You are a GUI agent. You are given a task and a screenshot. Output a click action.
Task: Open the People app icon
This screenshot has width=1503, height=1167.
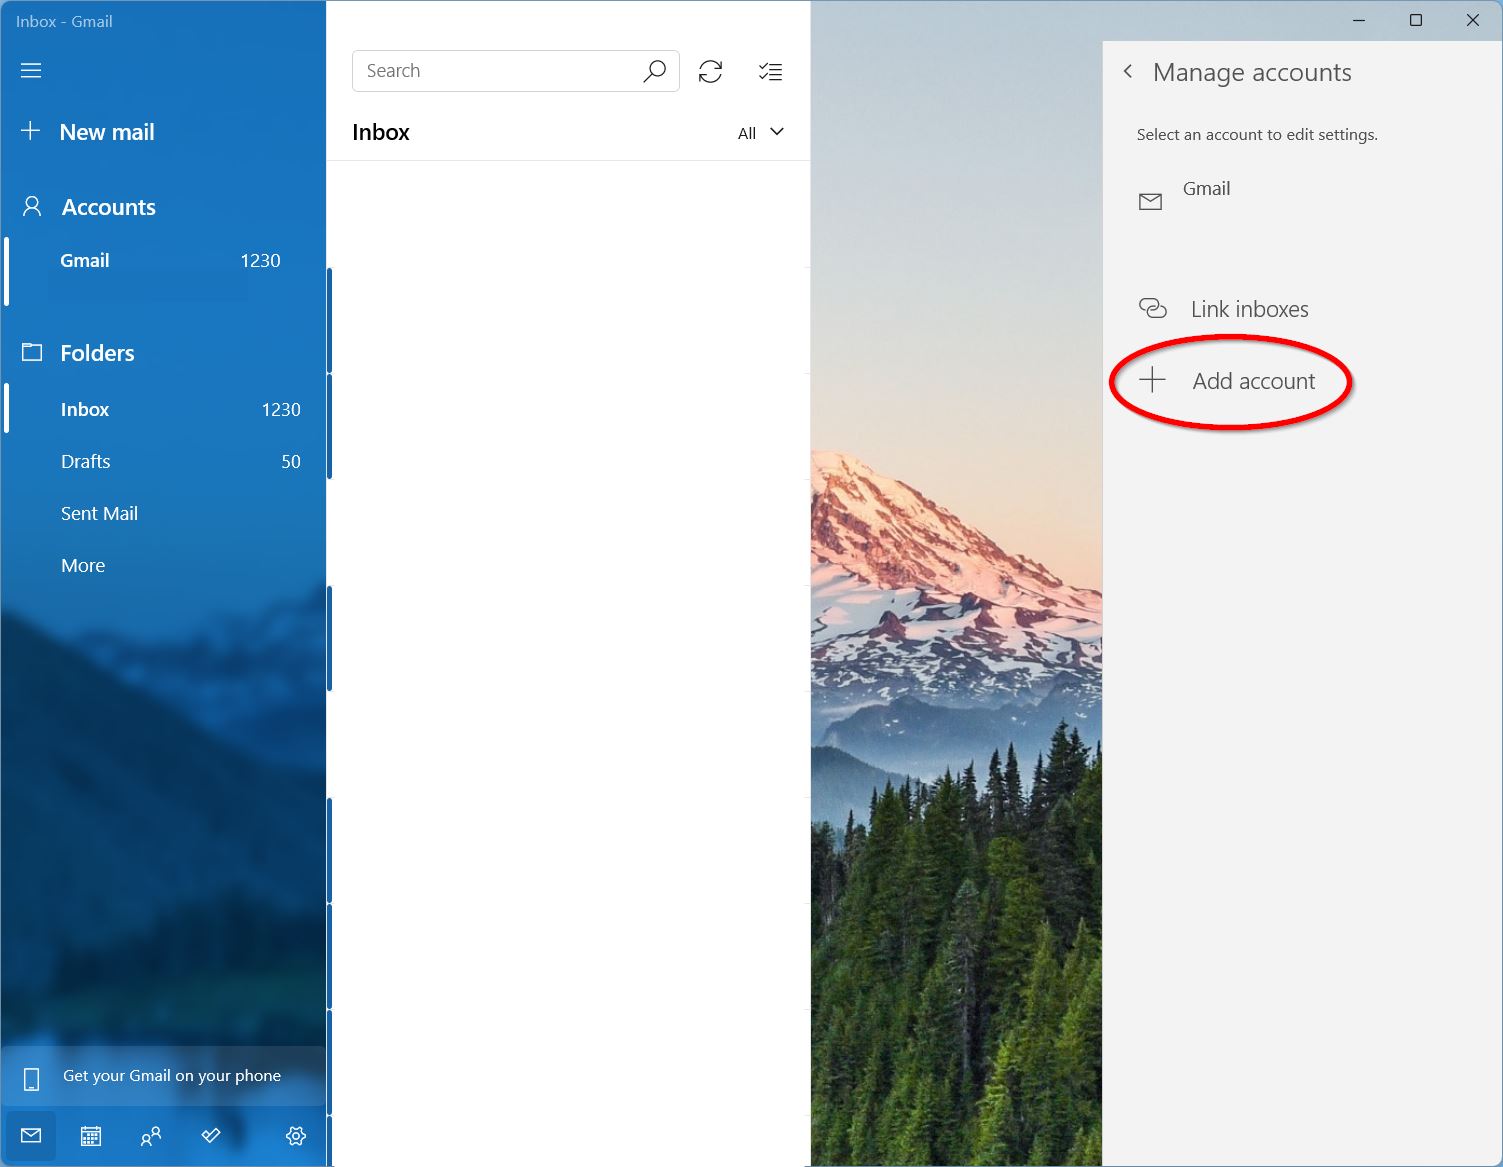point(151,1136)
